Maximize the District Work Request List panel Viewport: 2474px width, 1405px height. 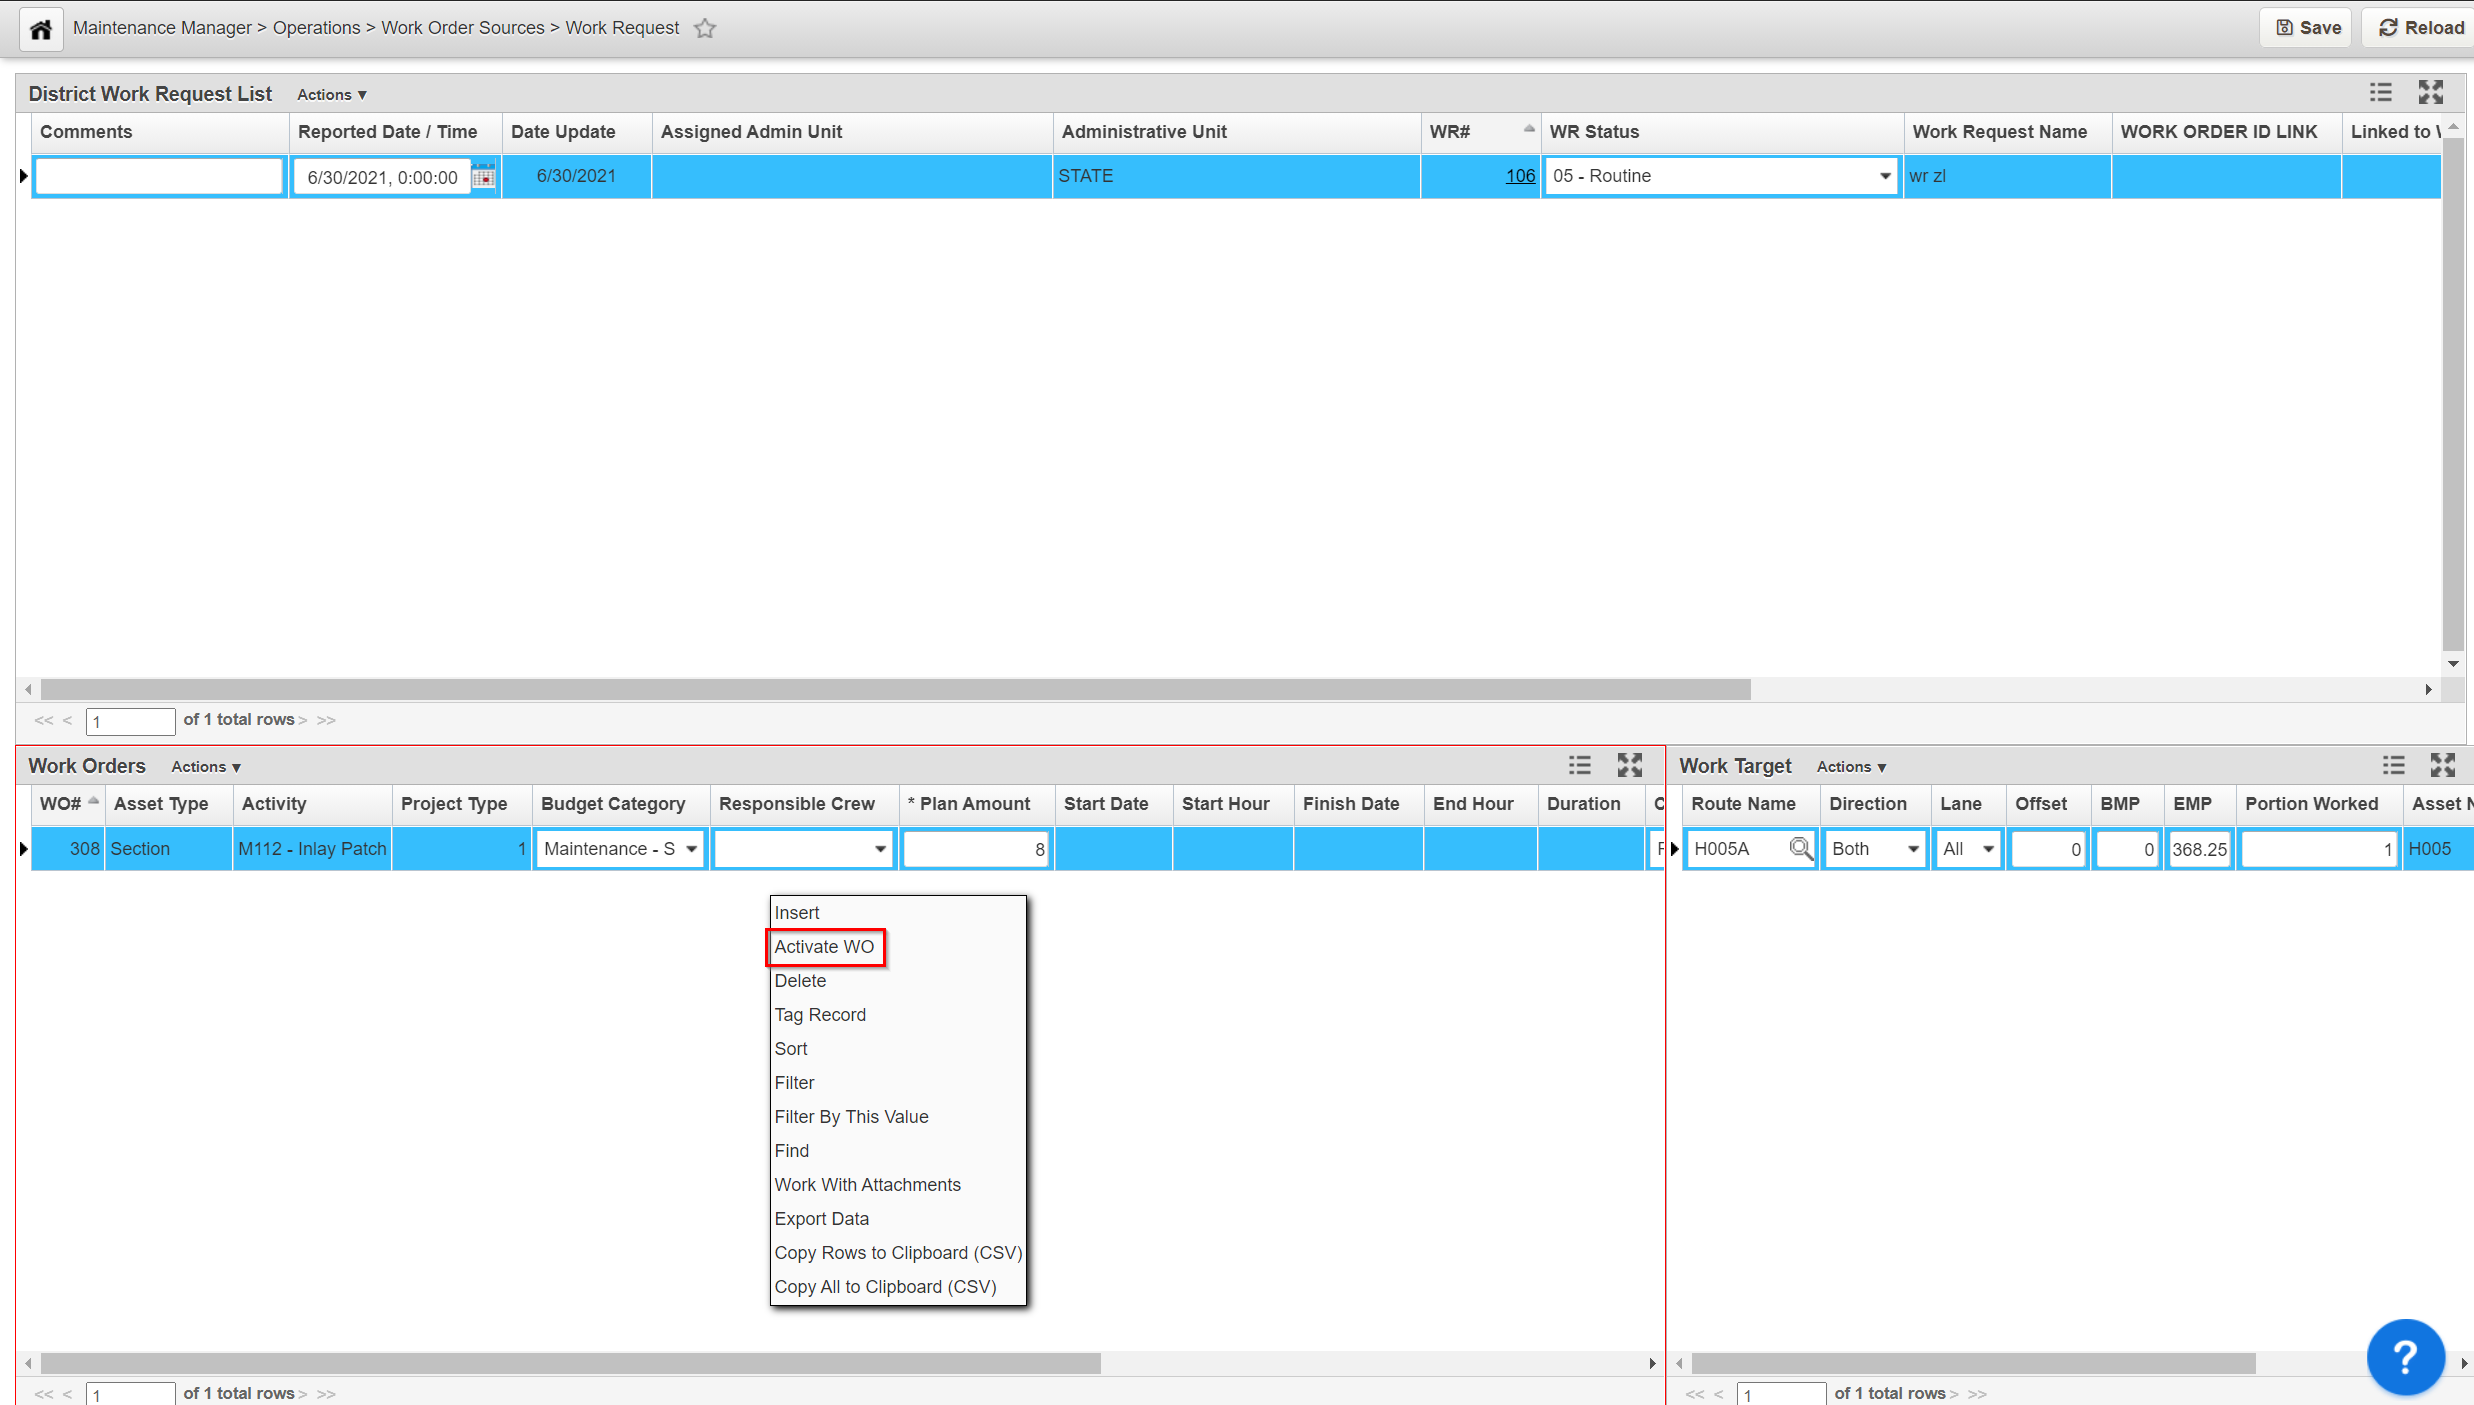tap(2431, 93)
